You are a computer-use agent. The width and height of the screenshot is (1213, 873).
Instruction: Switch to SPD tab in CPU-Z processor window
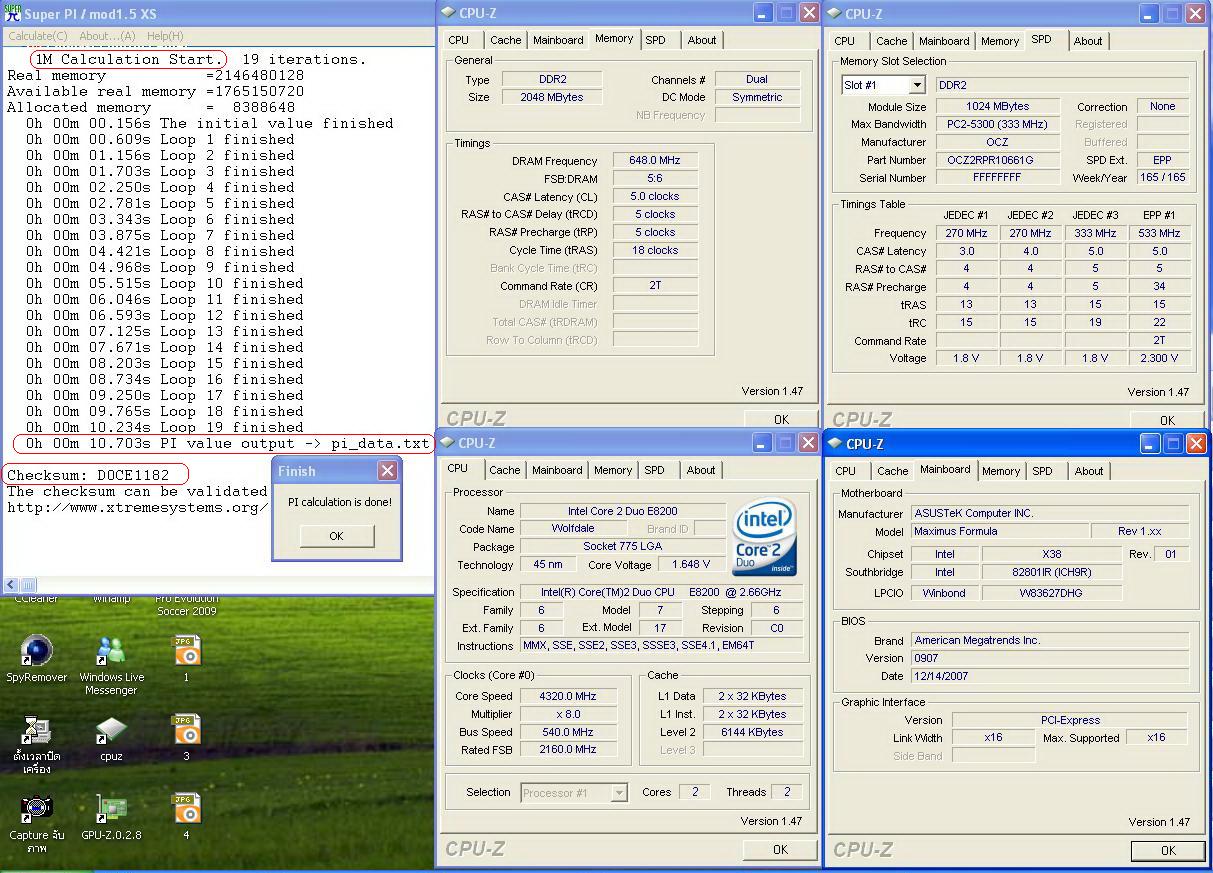[654, 470]
